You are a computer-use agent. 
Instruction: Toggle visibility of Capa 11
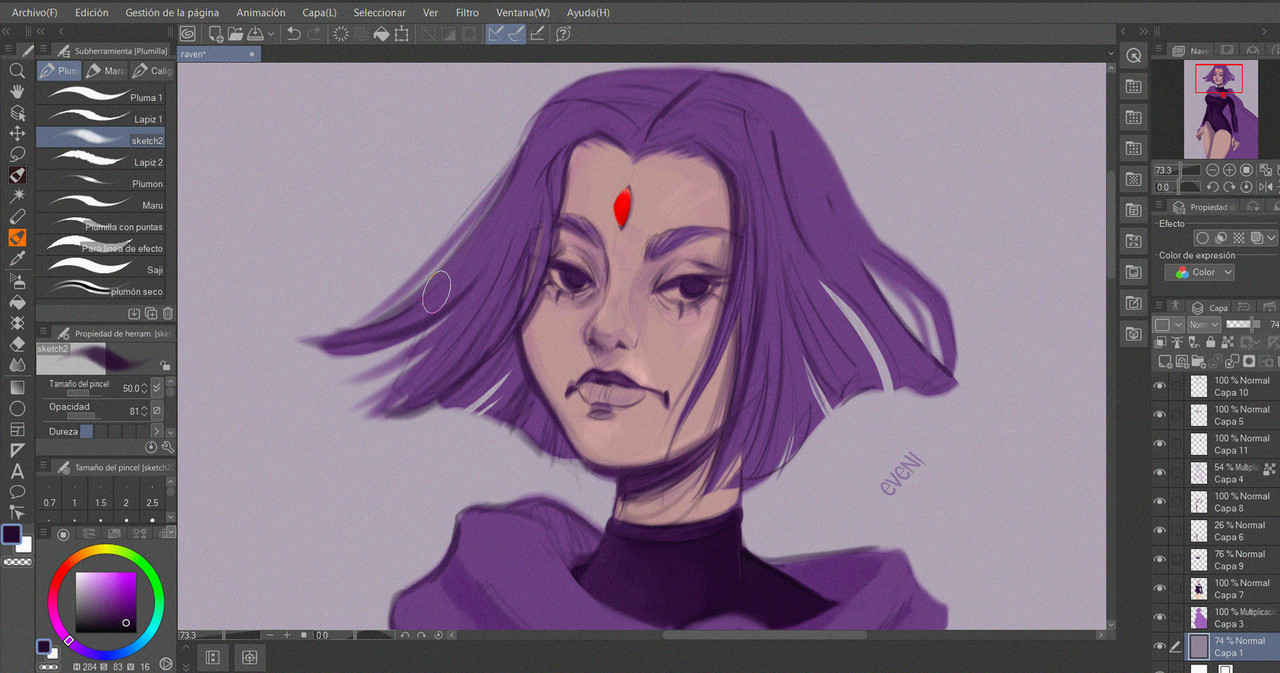tap(1159, 444)
